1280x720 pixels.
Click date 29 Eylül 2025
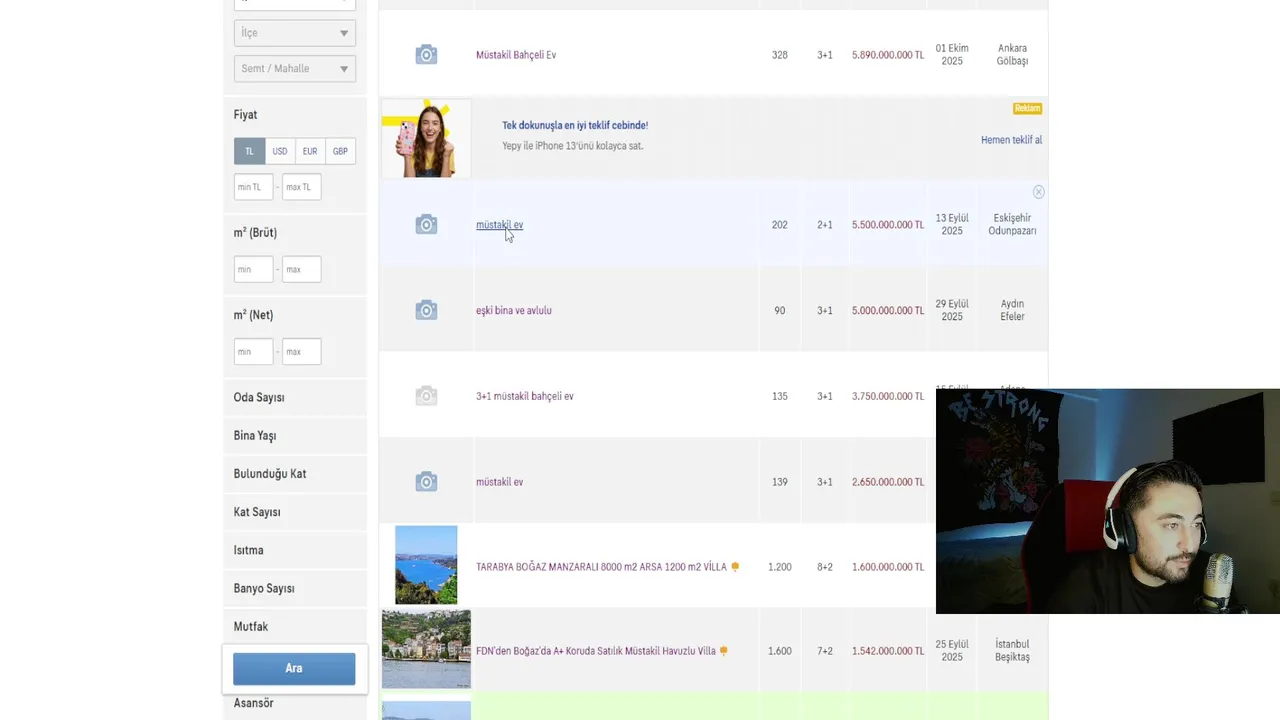[952, 310]
